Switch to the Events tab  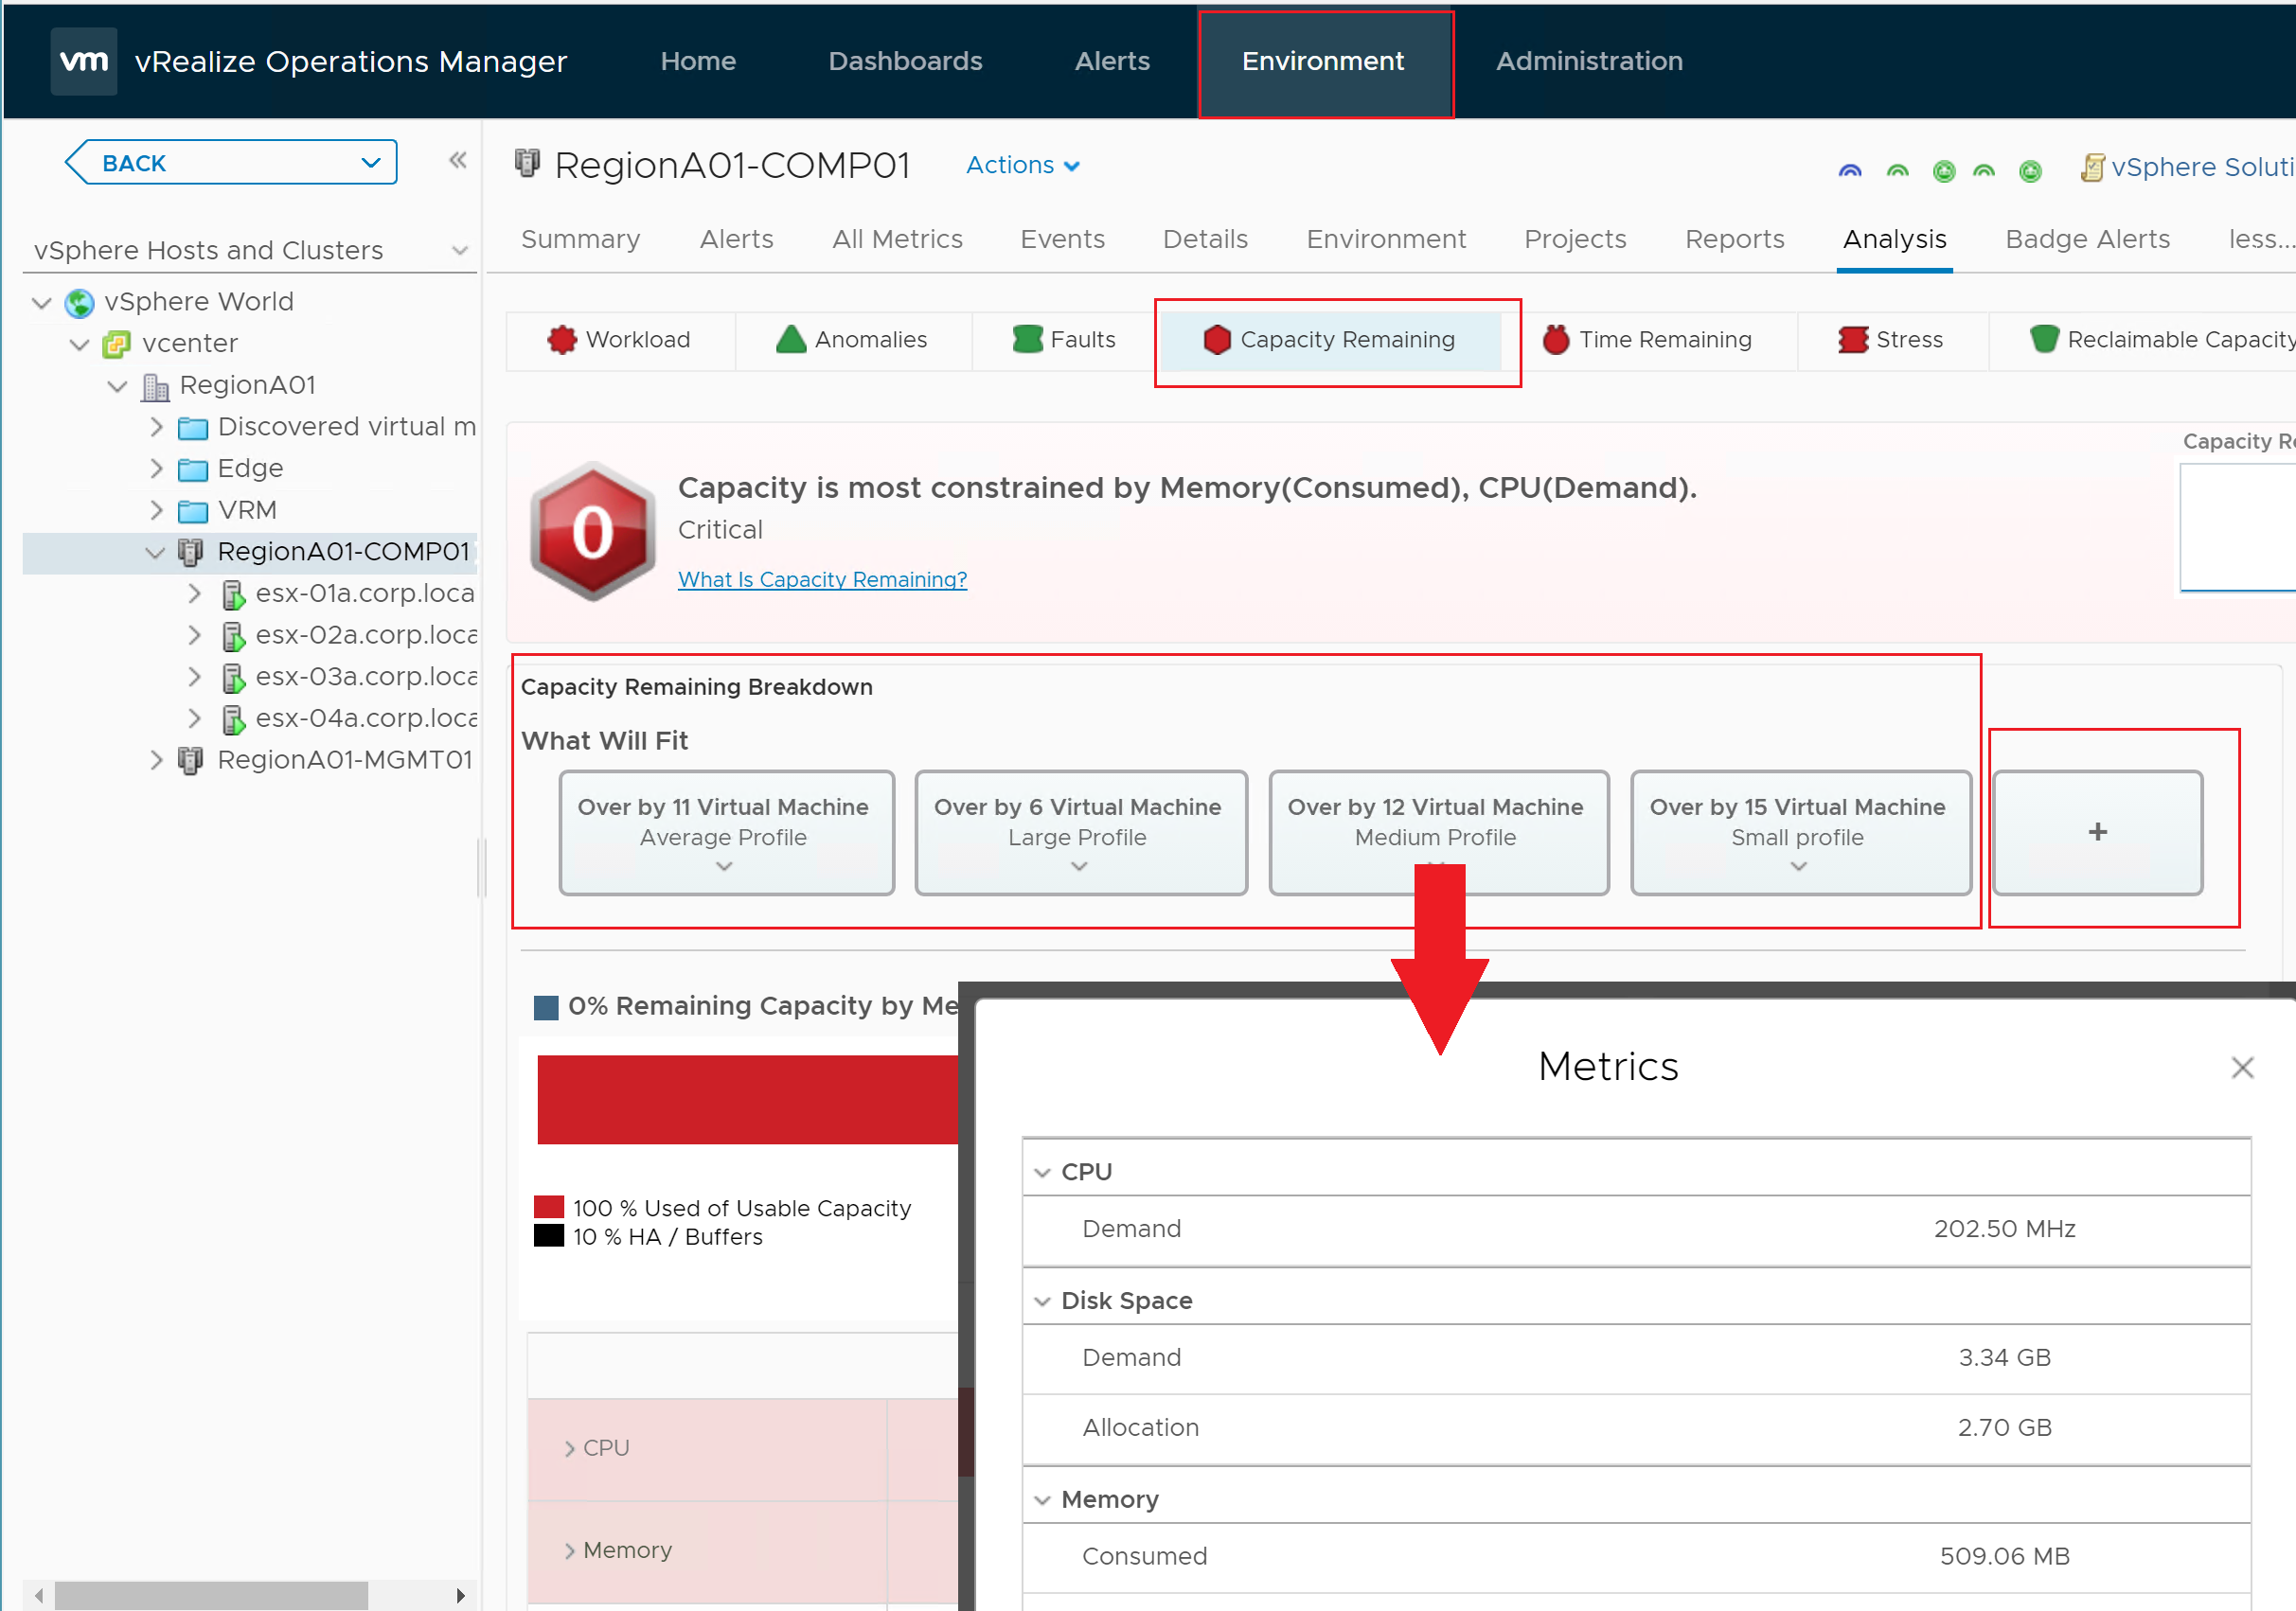click(x=1062, y=240)
